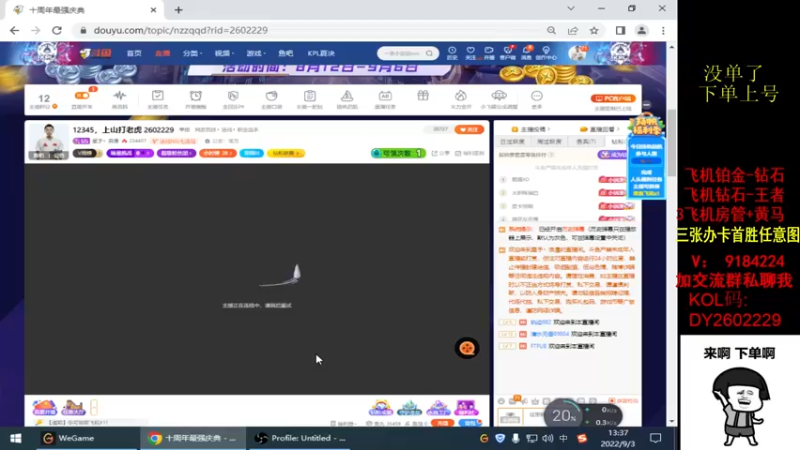Switch to the 贵宾 tab
Image resolution: width=800 pixels, height=450 pixels.
pos(586,142)
